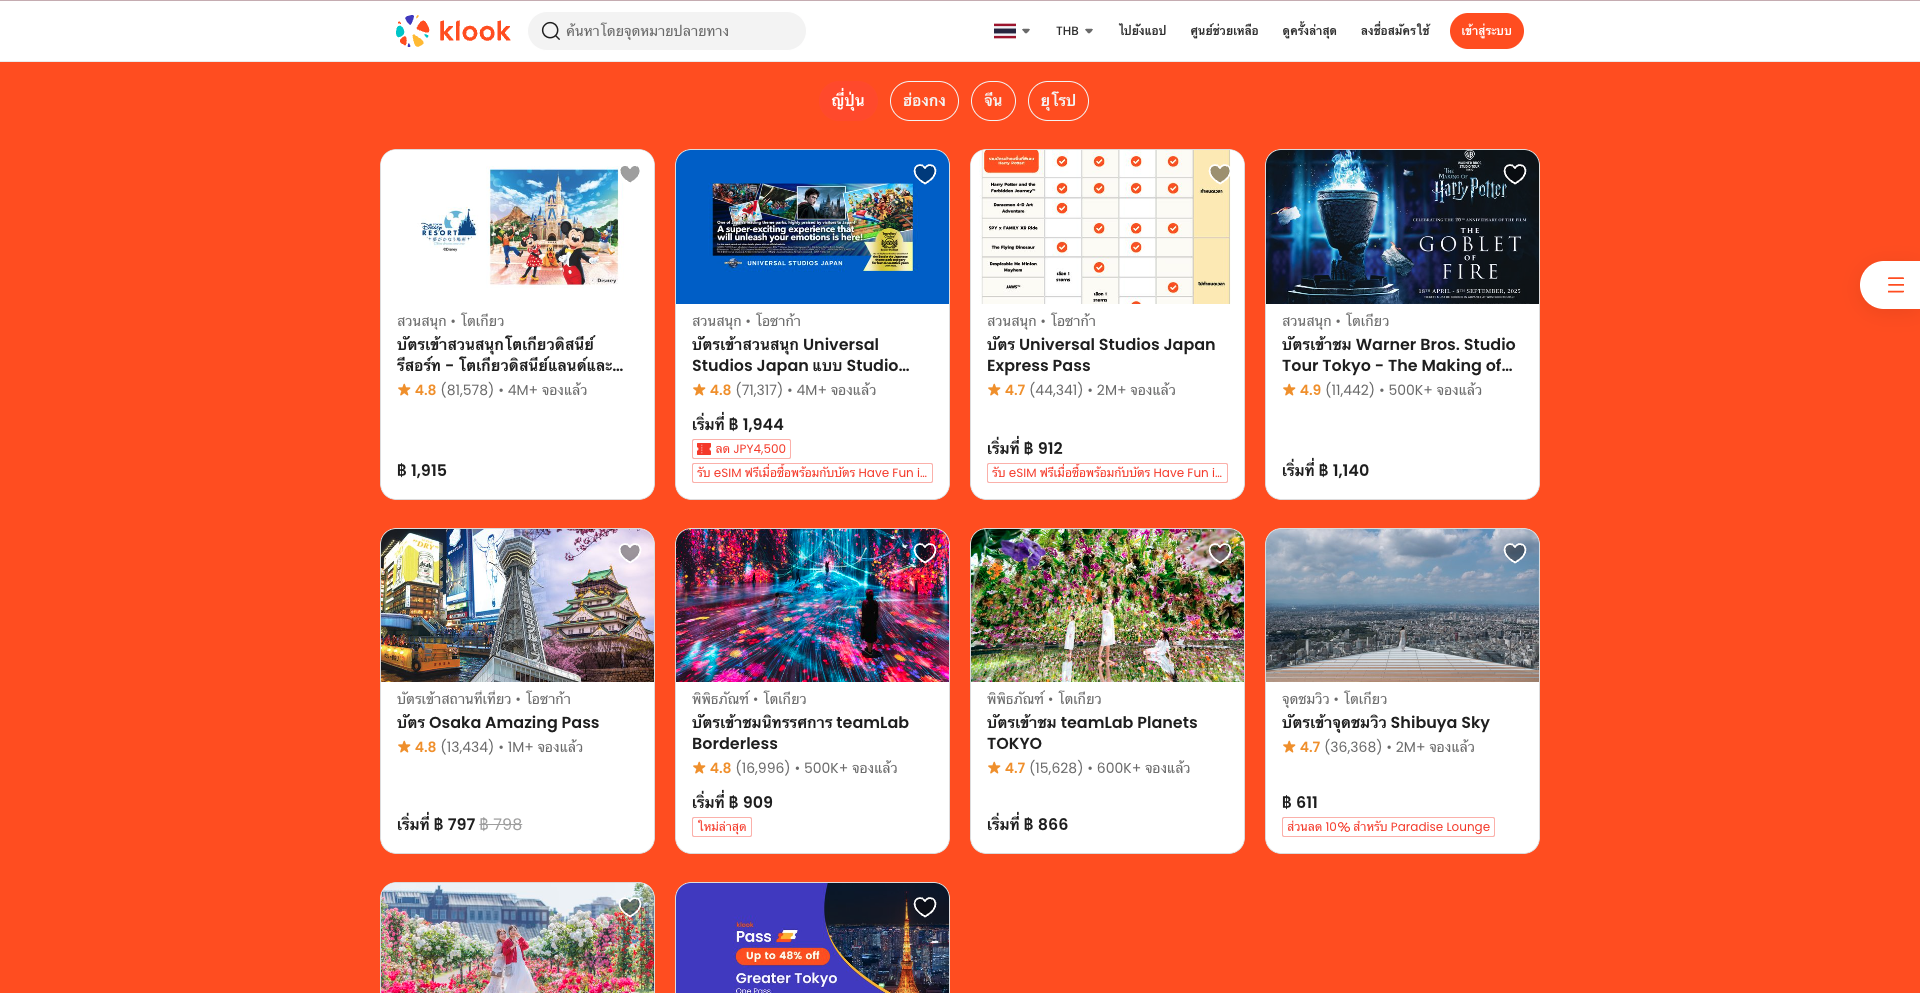Open the Osaka Amazing Pass photo thumbnail
The height and width of the screenshot is (993, 1920).
tap(517, 605)
